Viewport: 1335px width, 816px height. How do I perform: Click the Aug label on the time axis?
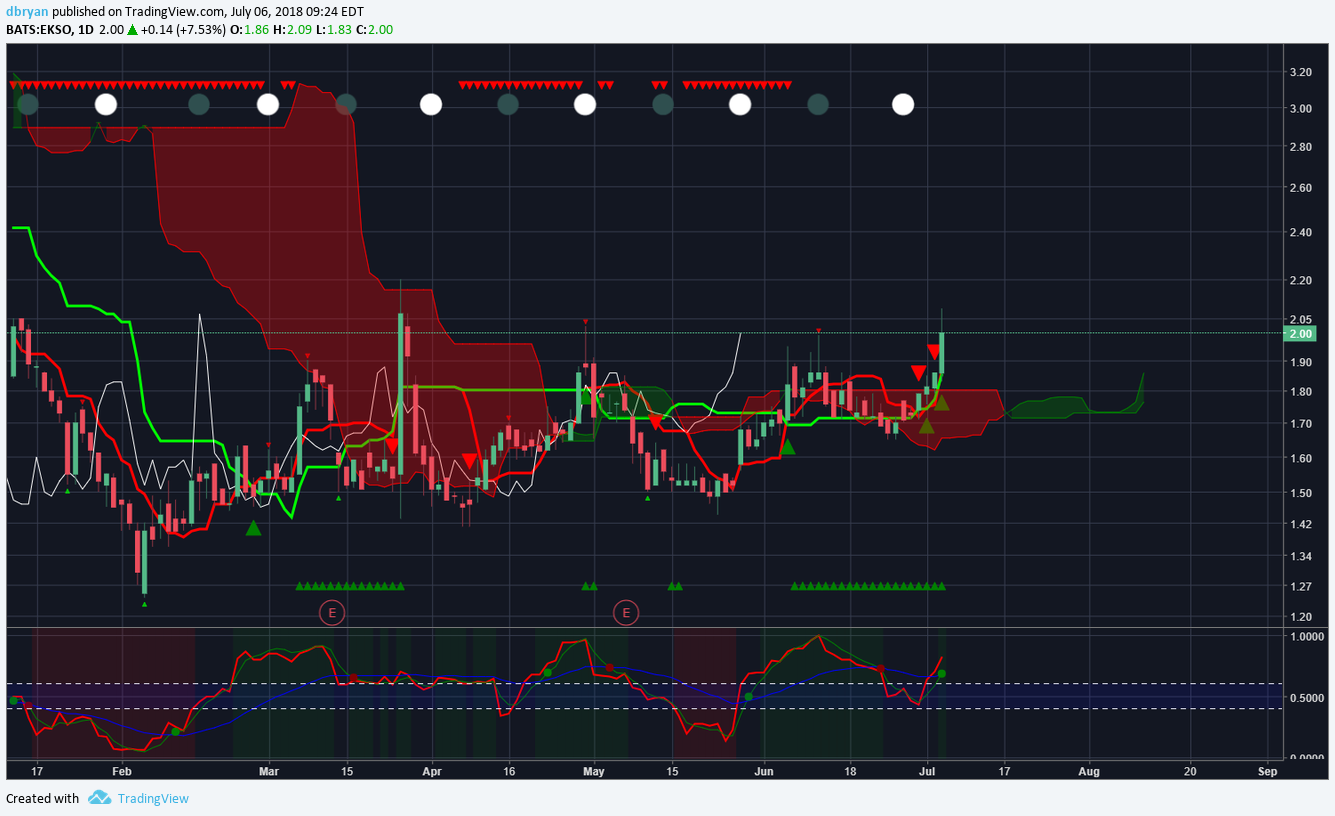pyautogui.click(x=1089, y=772)
